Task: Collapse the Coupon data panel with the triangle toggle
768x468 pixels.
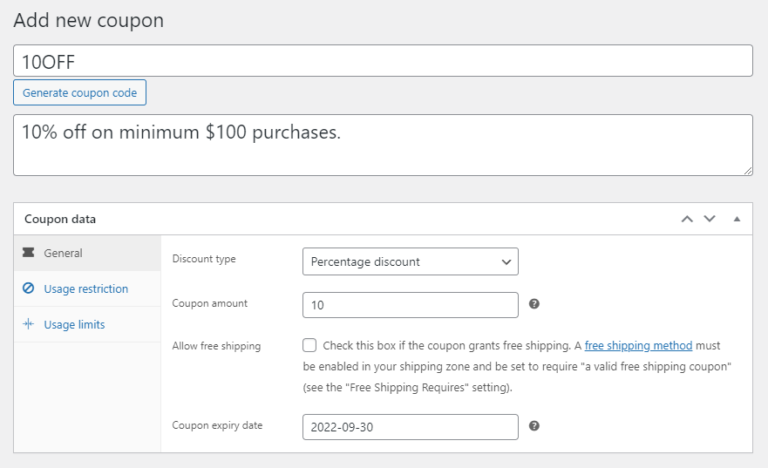Action: pyautogui.click(x=737, y=219)
